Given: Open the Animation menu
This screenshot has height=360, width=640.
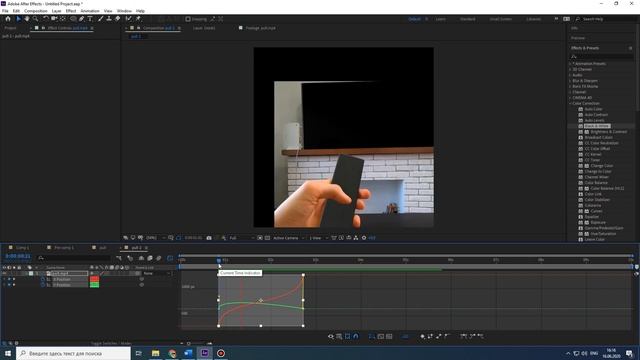Looking at the screenshot, I should pos(90,11).
